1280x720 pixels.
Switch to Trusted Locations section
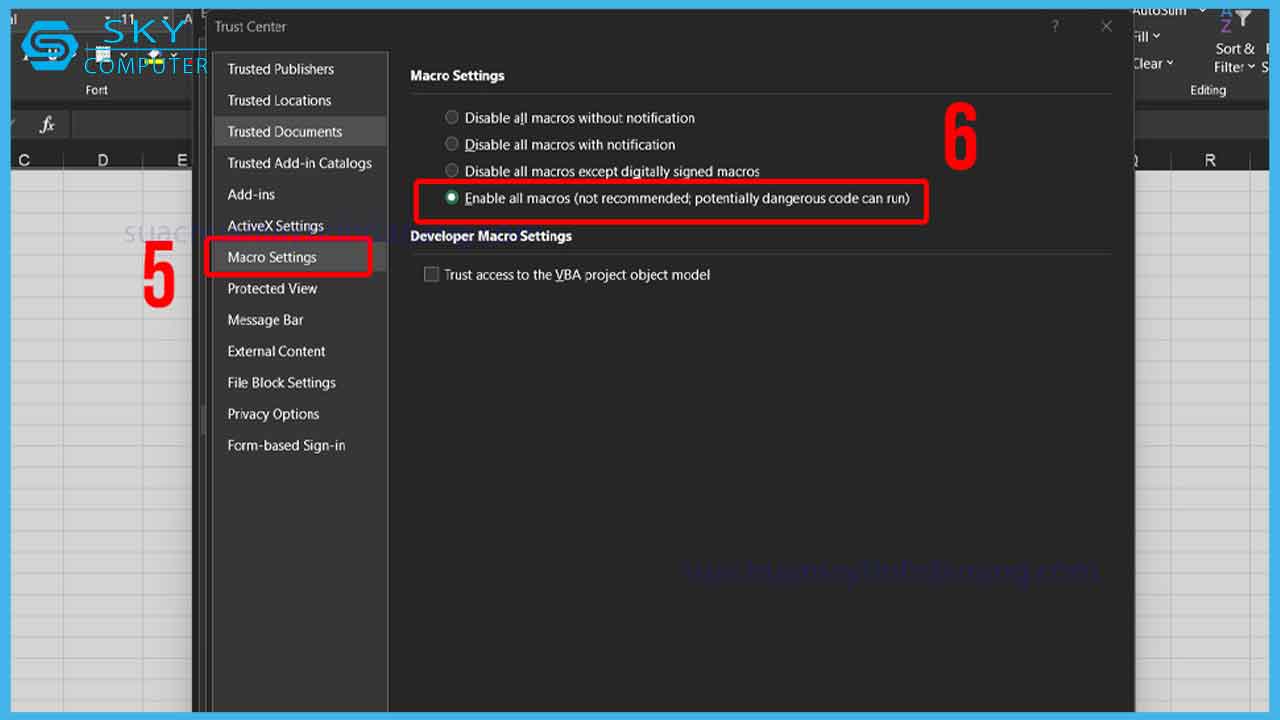pos(300,100)
